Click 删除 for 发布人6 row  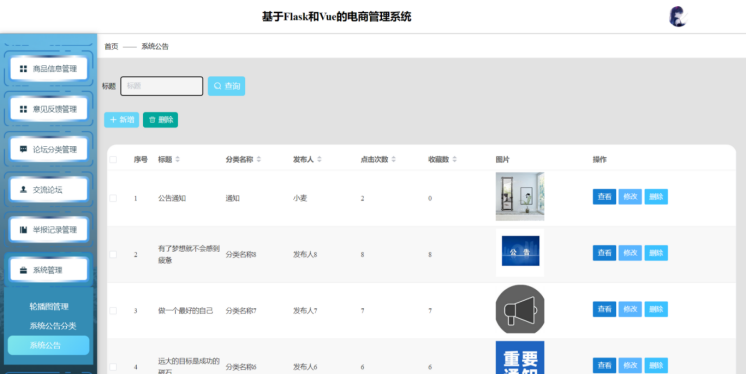click(x=656, y=365)
